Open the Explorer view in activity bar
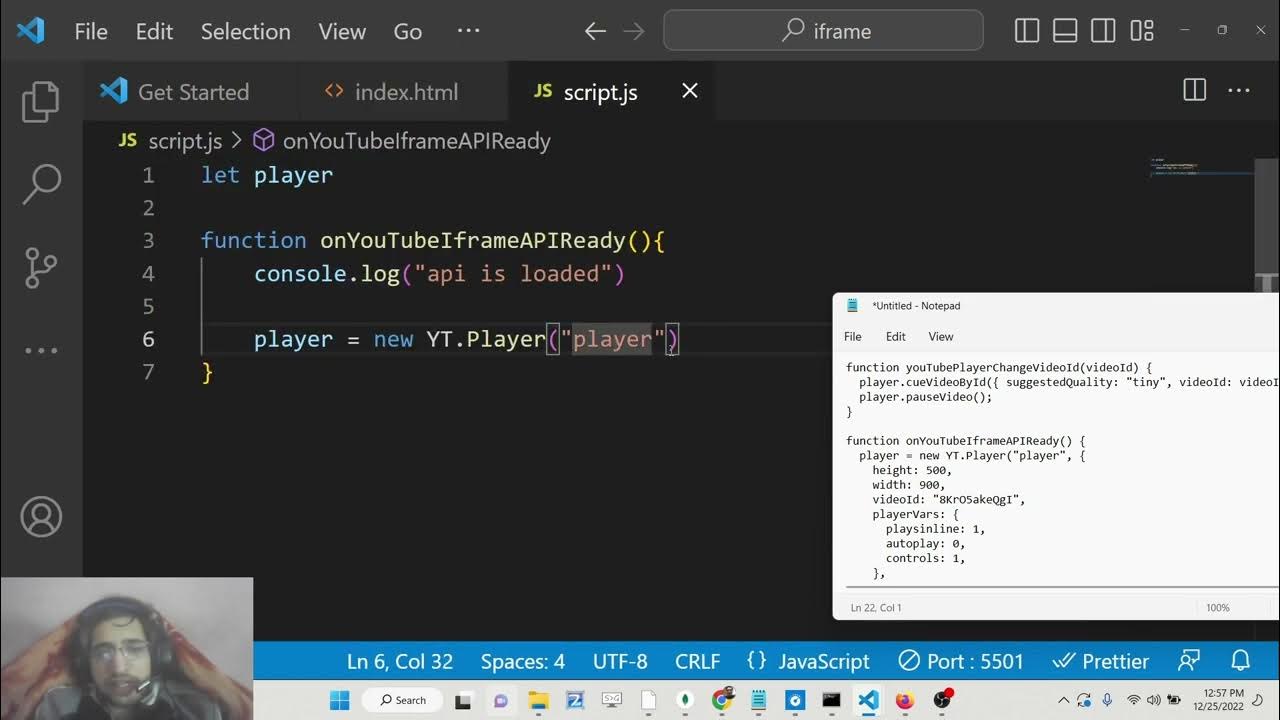 pyautogui.click(x=41, y=101)
